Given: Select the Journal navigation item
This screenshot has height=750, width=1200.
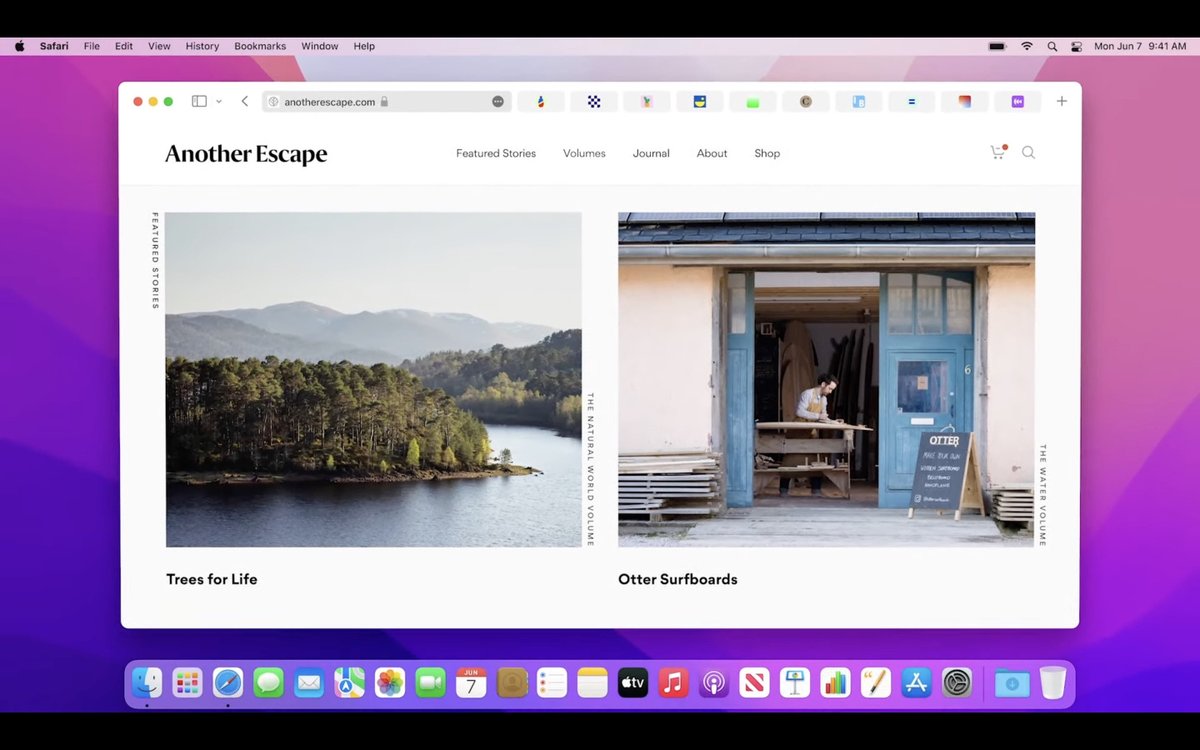Looking at the screenshot, I should 651,153.
